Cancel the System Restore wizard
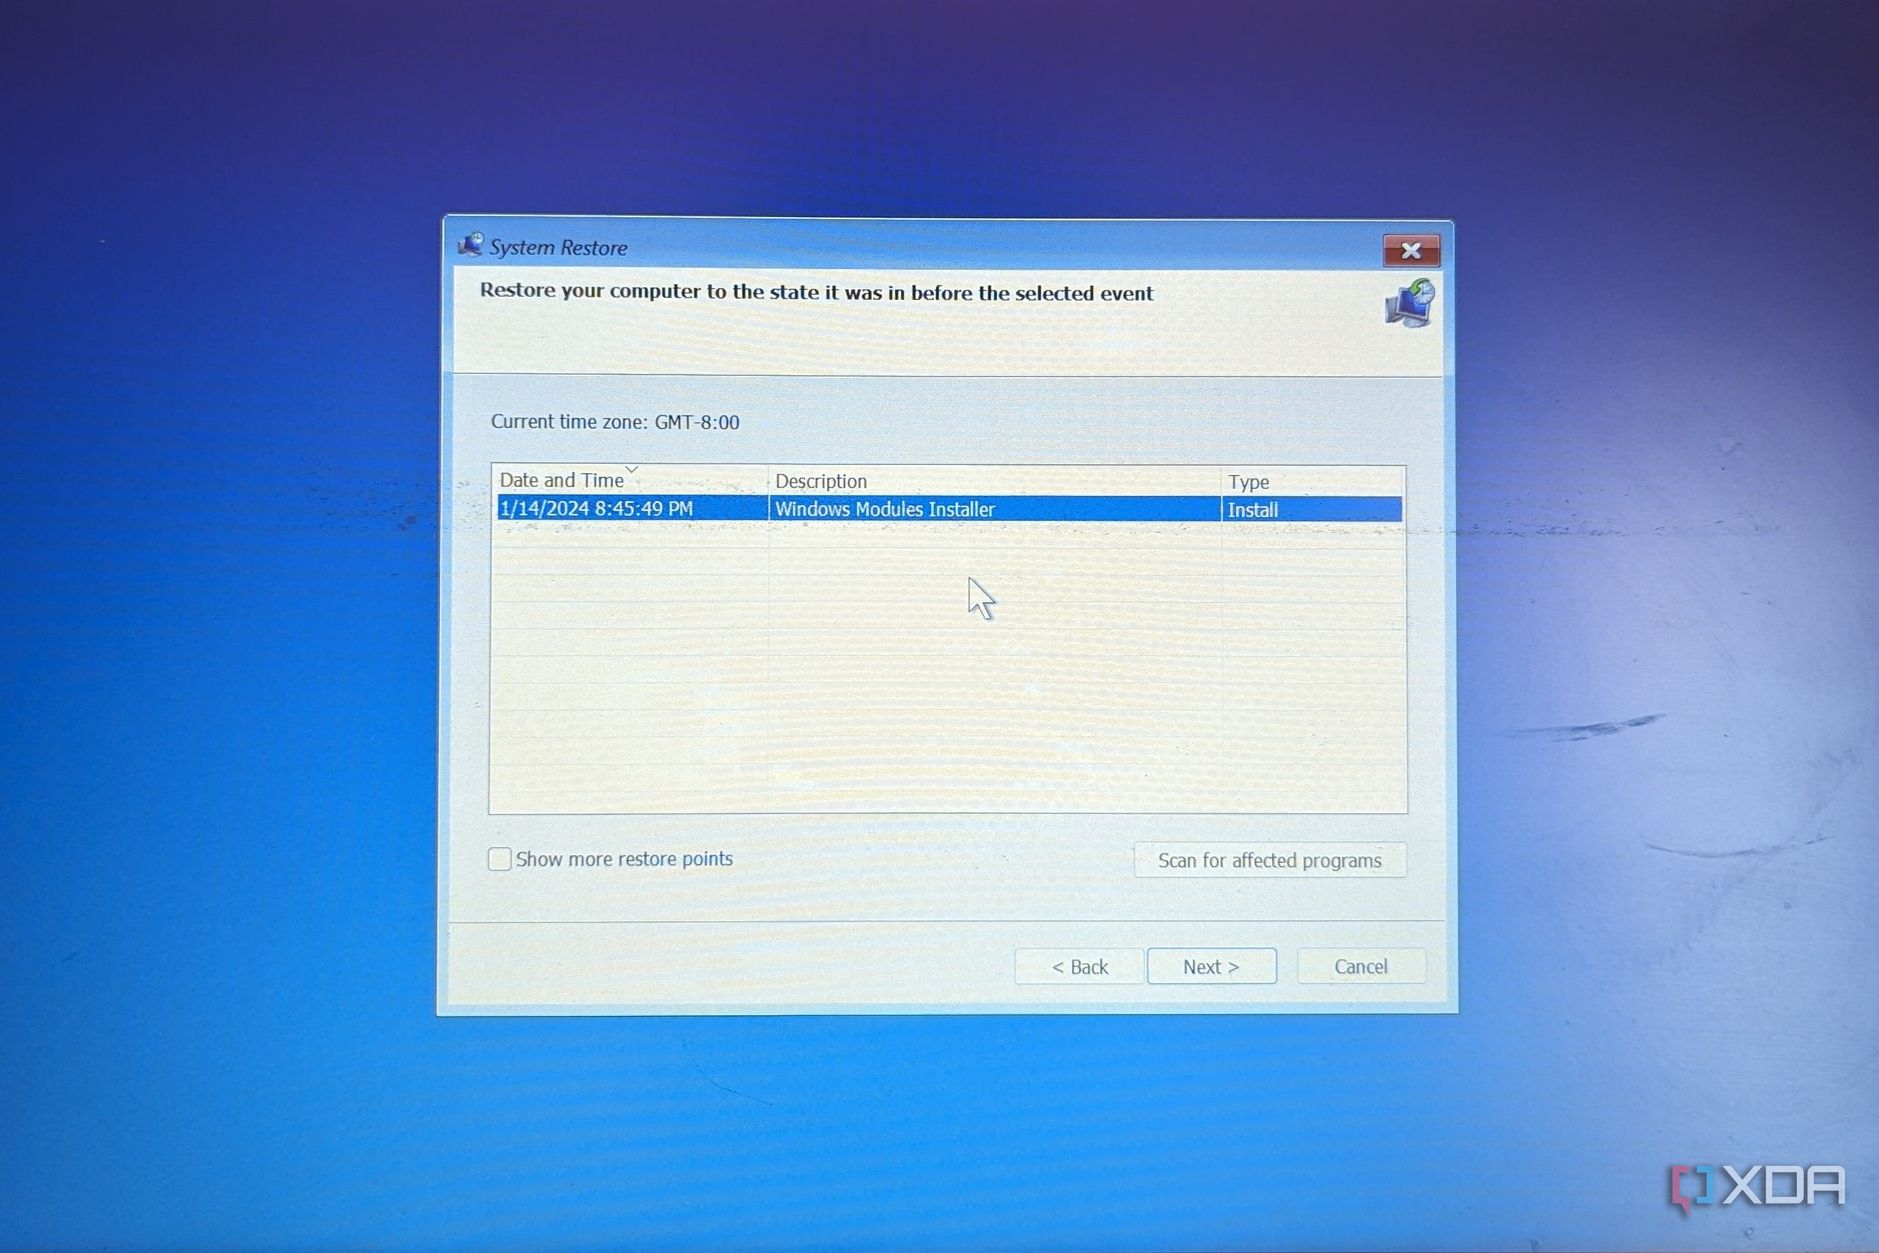1879x1253 pixels. tap(1361, 966)
